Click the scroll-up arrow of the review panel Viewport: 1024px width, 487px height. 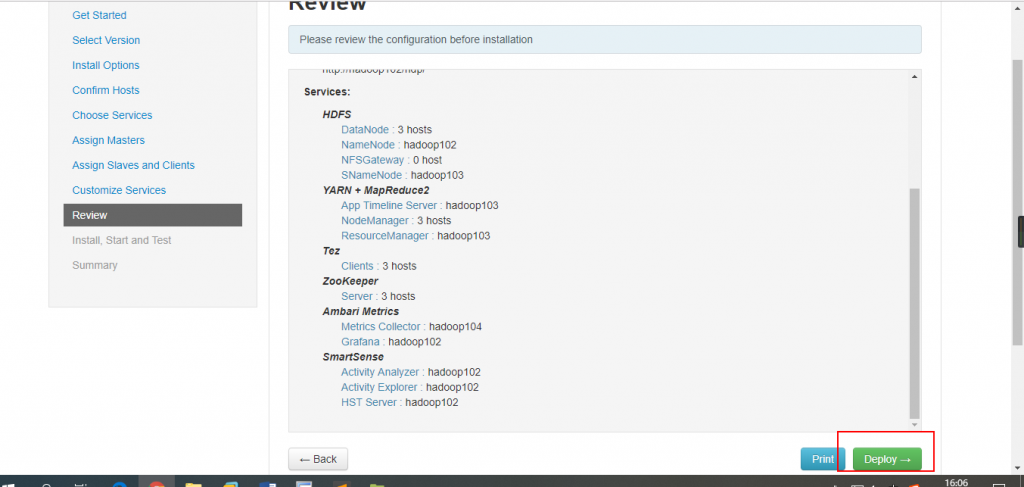coord(914,77)
